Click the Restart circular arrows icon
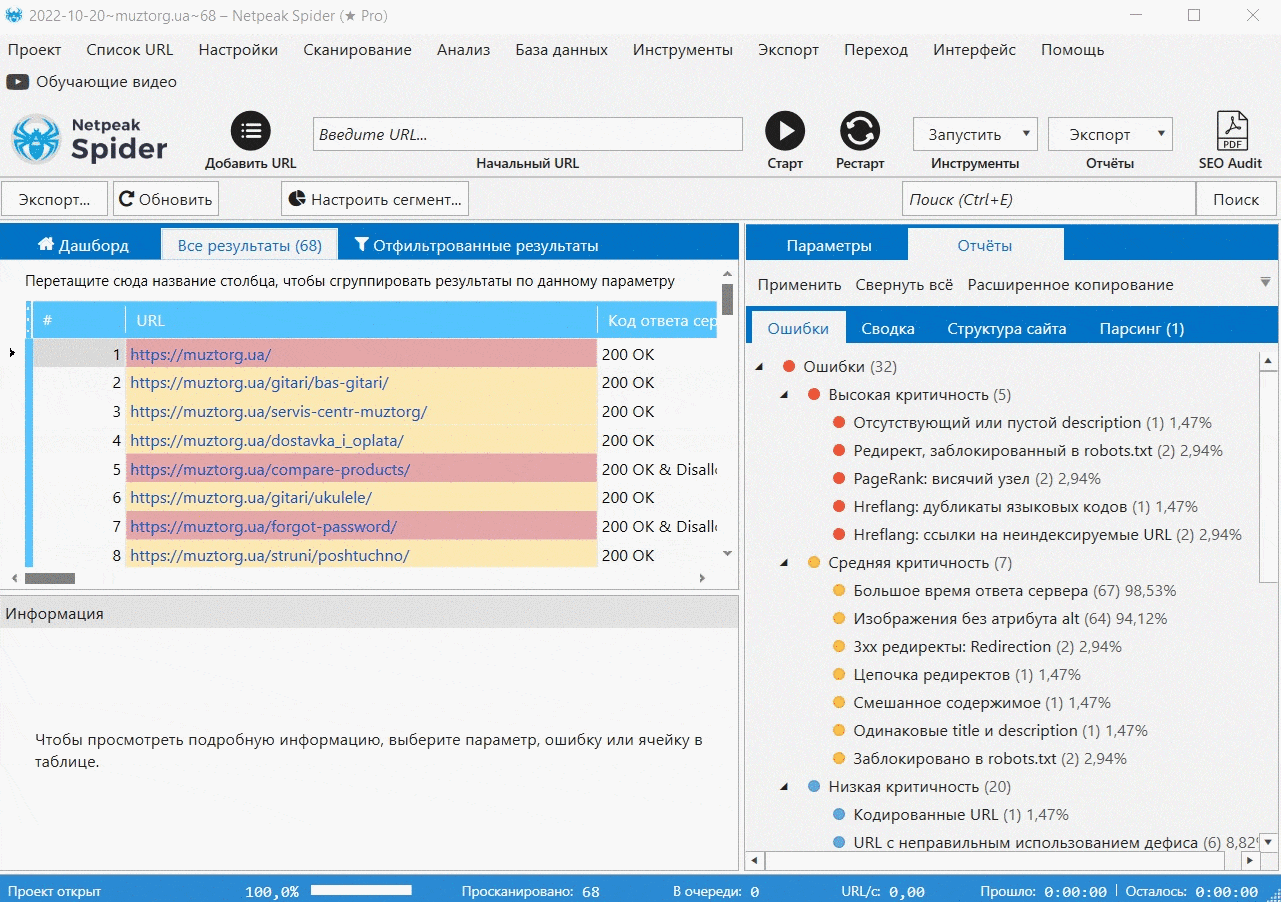The width and height of the screenshot is (1281, 902). (x=859, y=131)
